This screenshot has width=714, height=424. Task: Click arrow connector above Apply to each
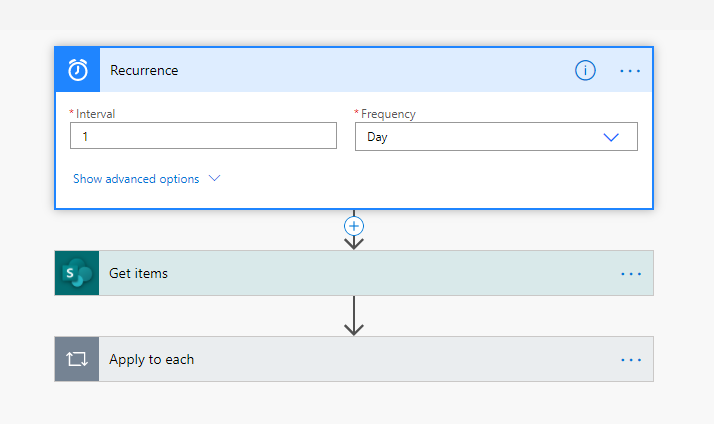[353, 316]
